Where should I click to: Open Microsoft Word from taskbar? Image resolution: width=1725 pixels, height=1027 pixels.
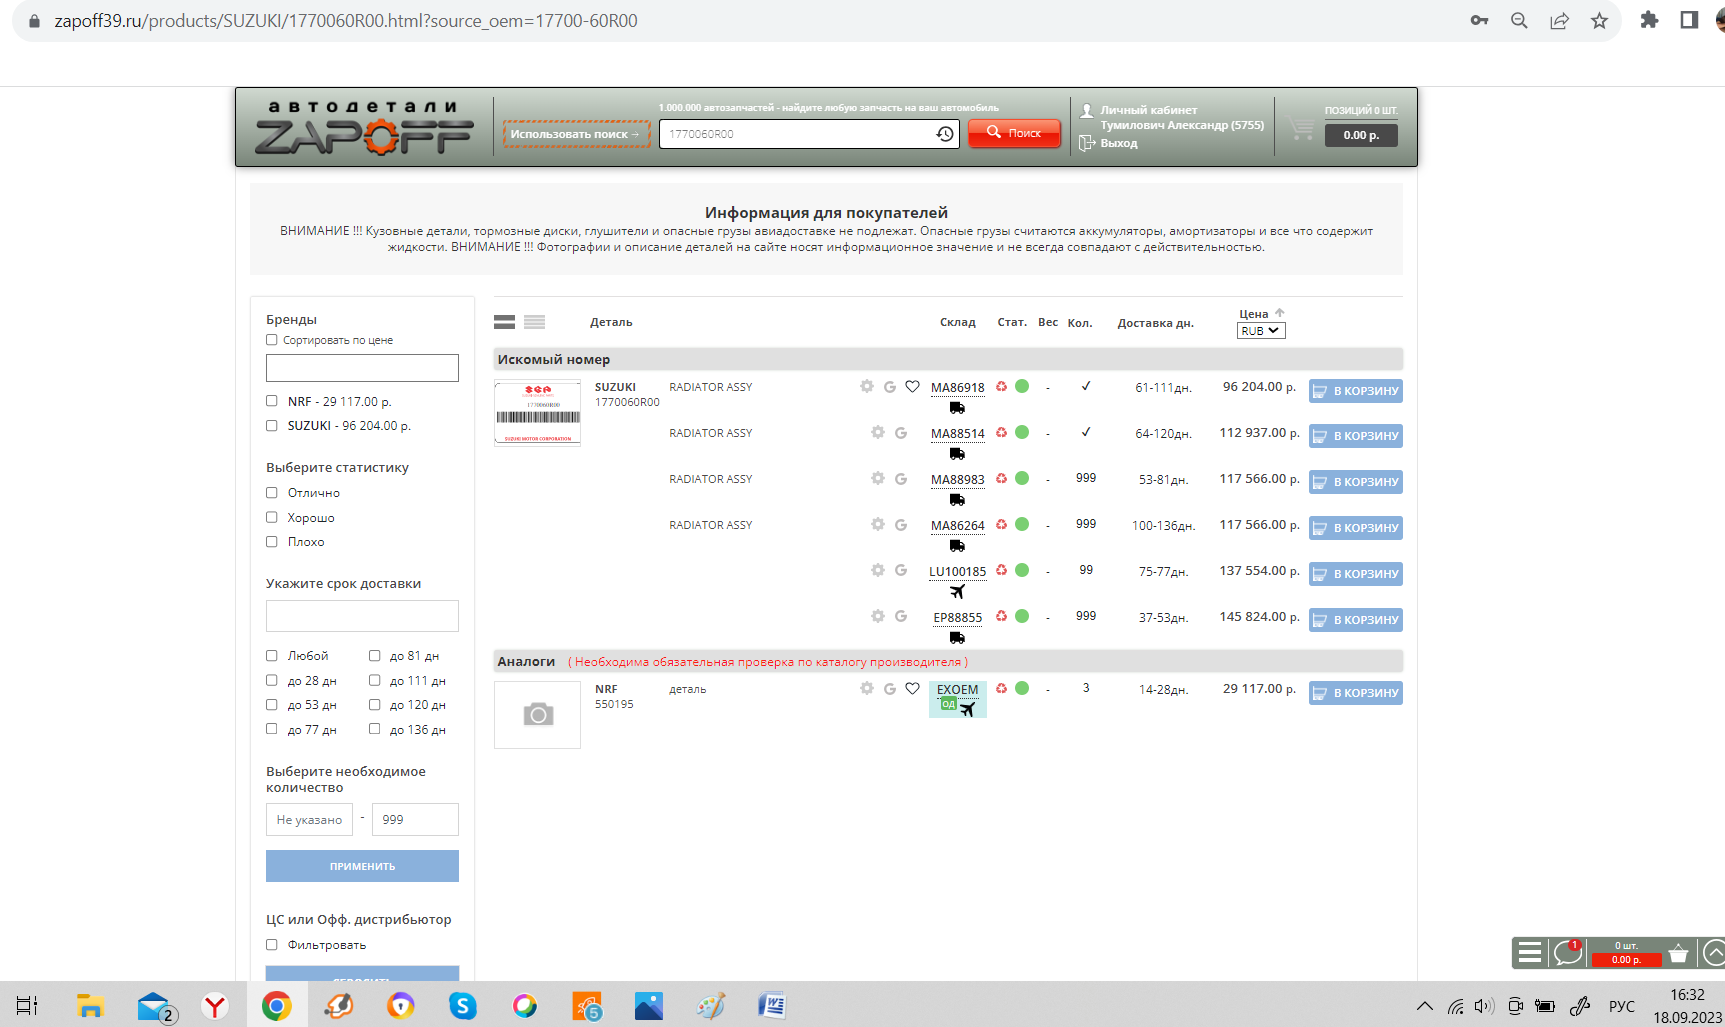tap(772, 1006)
